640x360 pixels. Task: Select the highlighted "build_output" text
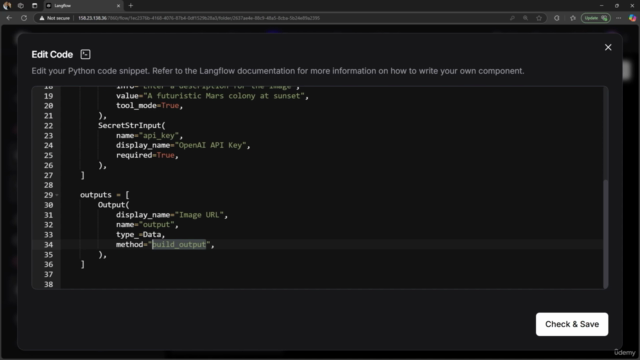point(179,244)
